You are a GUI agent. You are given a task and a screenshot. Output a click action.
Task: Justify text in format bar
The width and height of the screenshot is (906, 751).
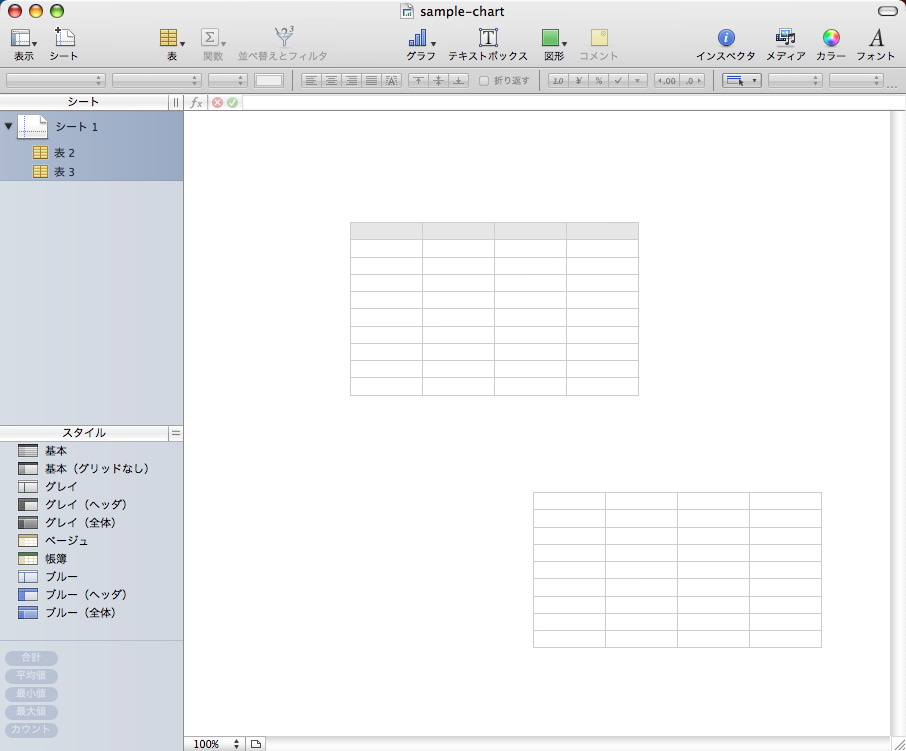[x=372, y=81]
